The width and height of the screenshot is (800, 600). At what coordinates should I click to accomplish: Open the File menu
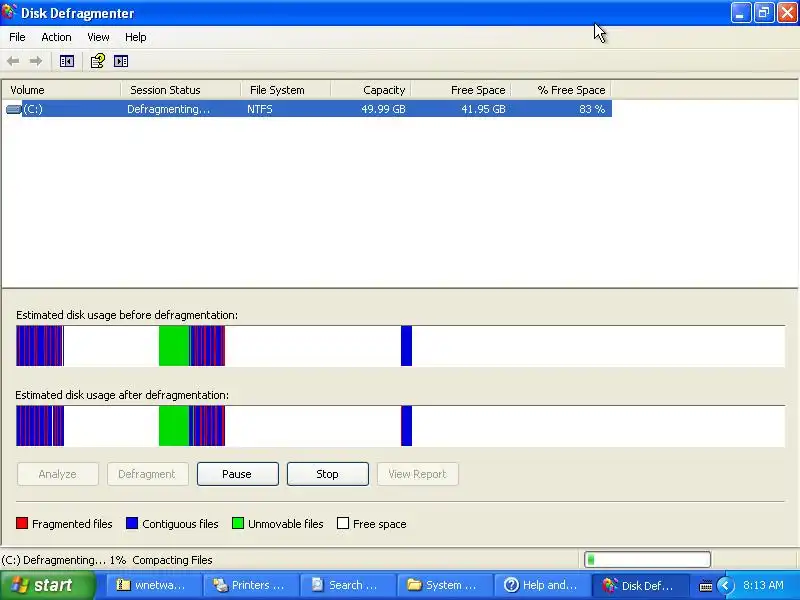(17, 37)
